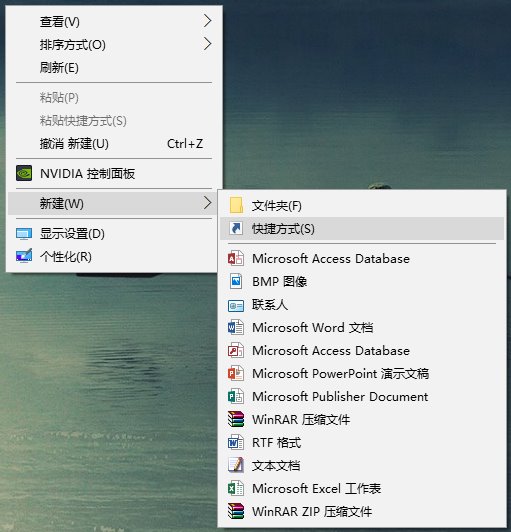
Task: Click the Microsoft Publisher Document icon
Action: click(x=236, y=396)
